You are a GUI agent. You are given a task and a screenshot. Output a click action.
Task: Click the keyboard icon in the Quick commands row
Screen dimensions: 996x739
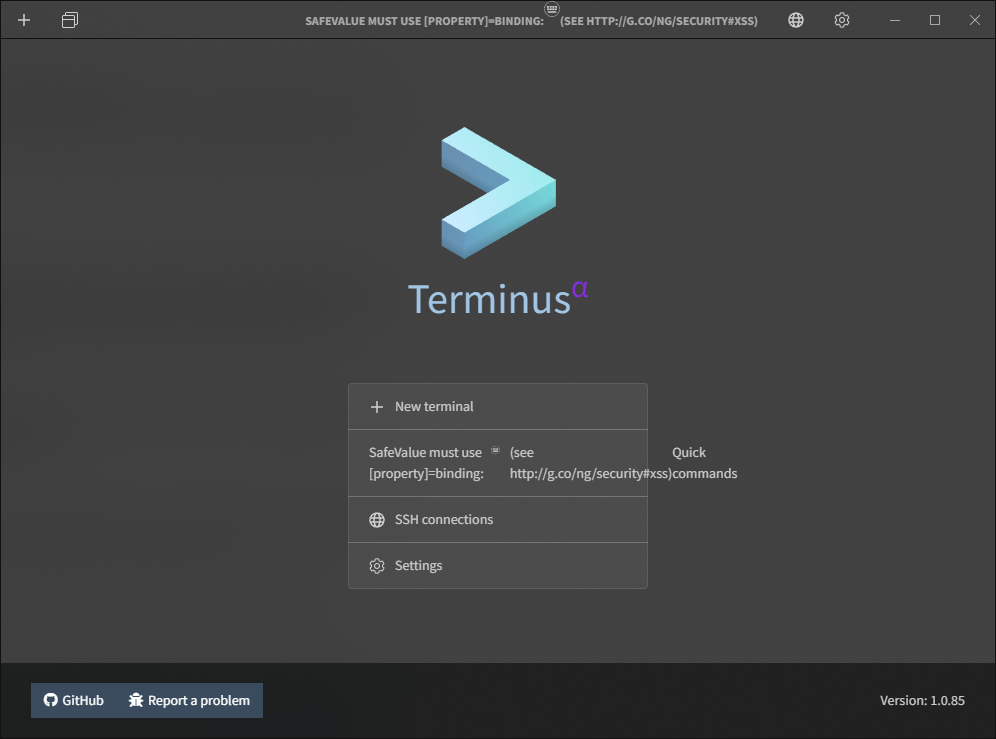(495, 449)
